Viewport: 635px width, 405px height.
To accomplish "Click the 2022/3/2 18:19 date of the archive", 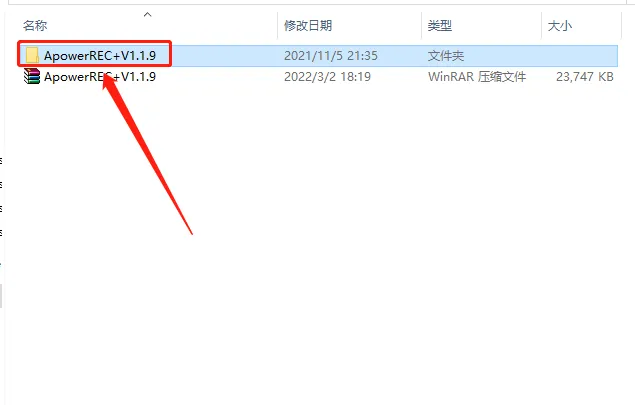I will pos(327,77).
